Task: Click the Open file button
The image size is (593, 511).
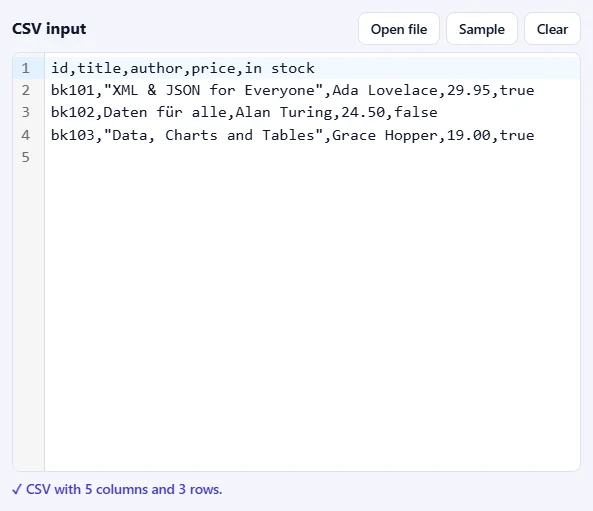Action: pos(399,29)
